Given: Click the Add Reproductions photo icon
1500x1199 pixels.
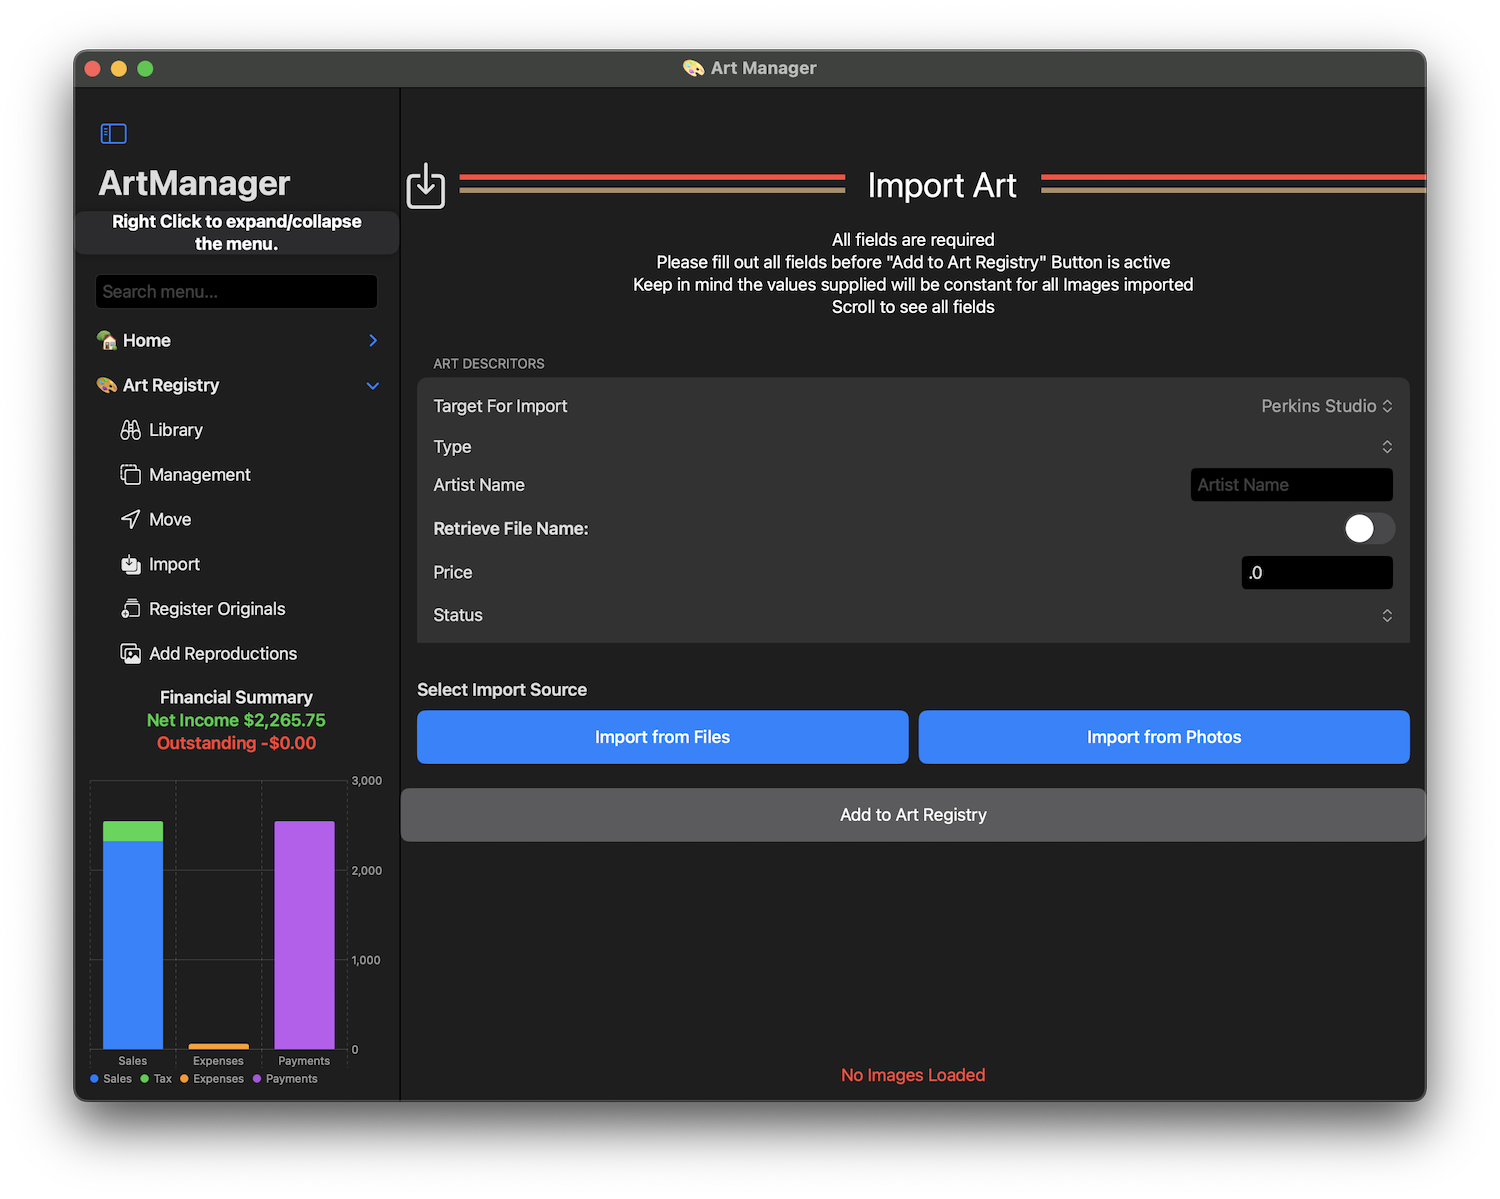Looking at the screenshot, I should [130, 654].
